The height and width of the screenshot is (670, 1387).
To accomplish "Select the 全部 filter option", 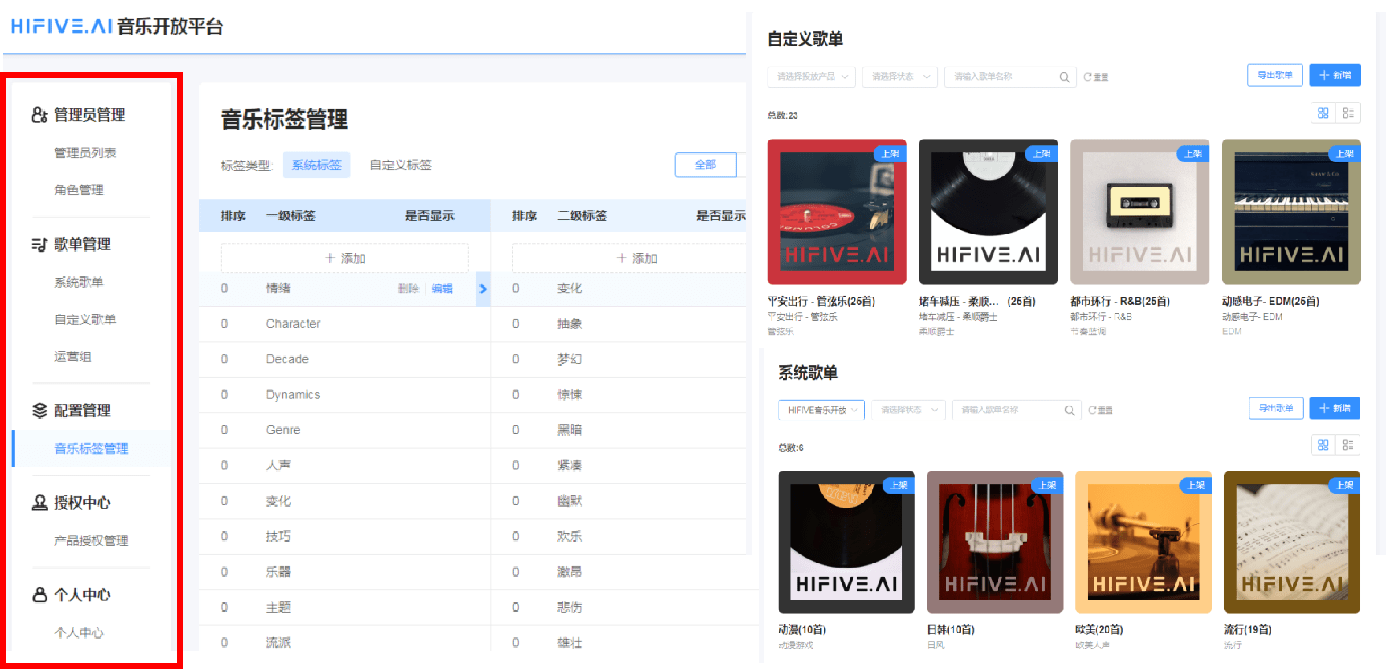I will tap(705, 165).
